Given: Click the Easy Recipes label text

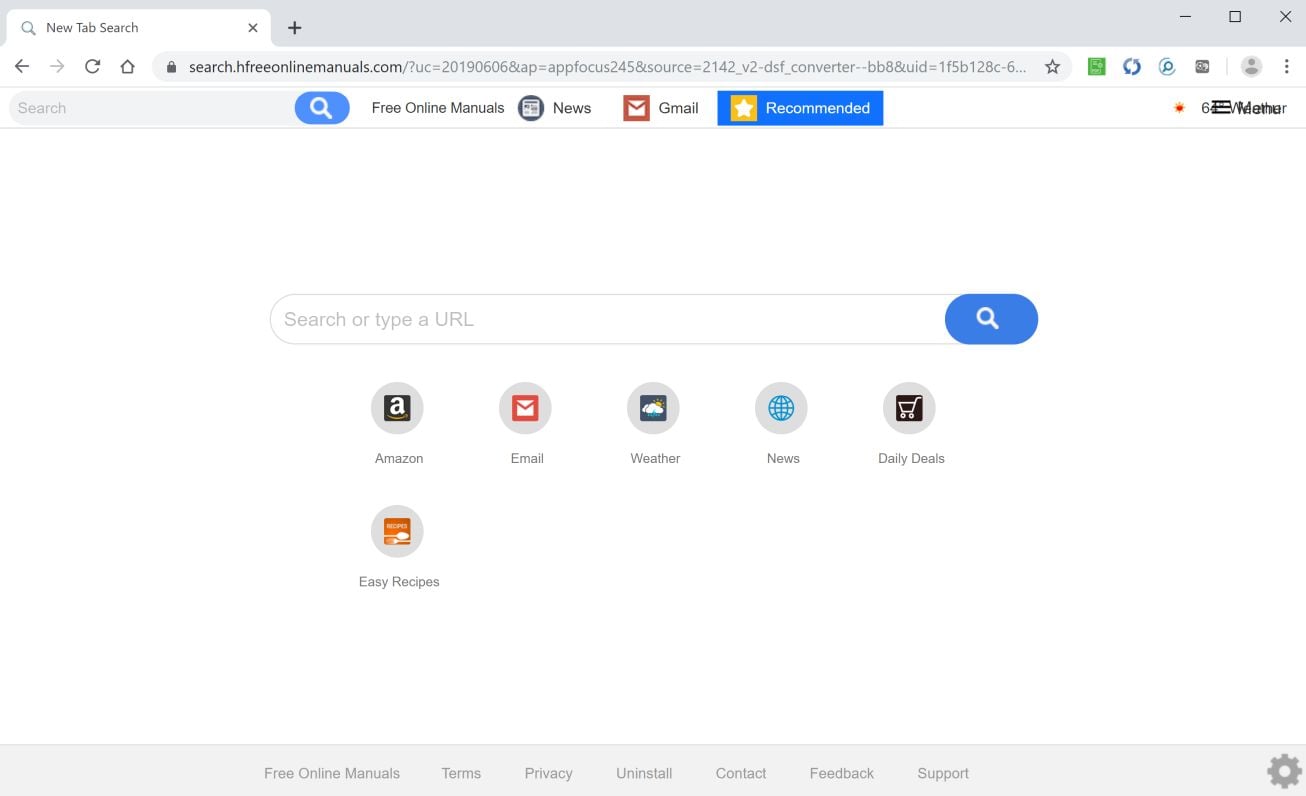Looking at the screenshot, I should tap(399, 581).
